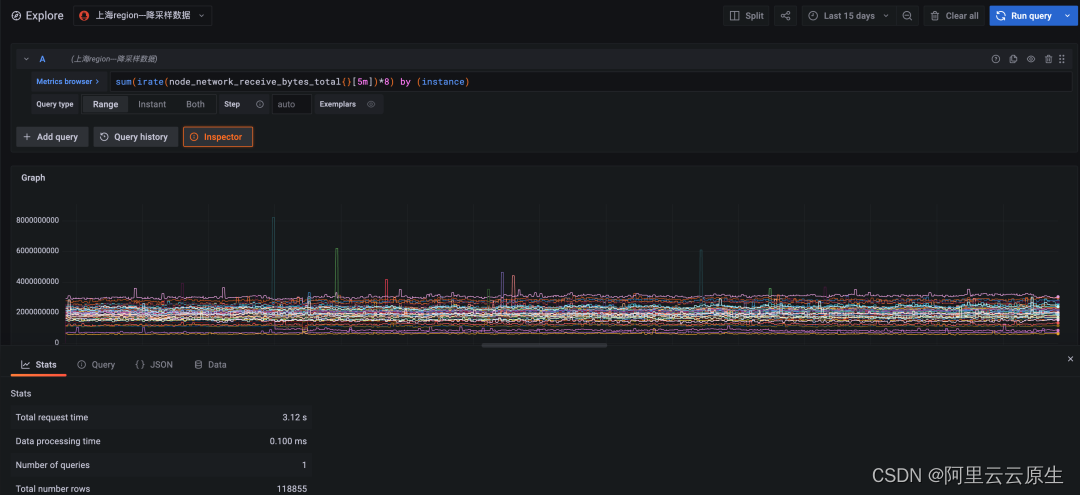Click the Split view button
This screenshot has height=495, width=1080.
tap(746, 15)
